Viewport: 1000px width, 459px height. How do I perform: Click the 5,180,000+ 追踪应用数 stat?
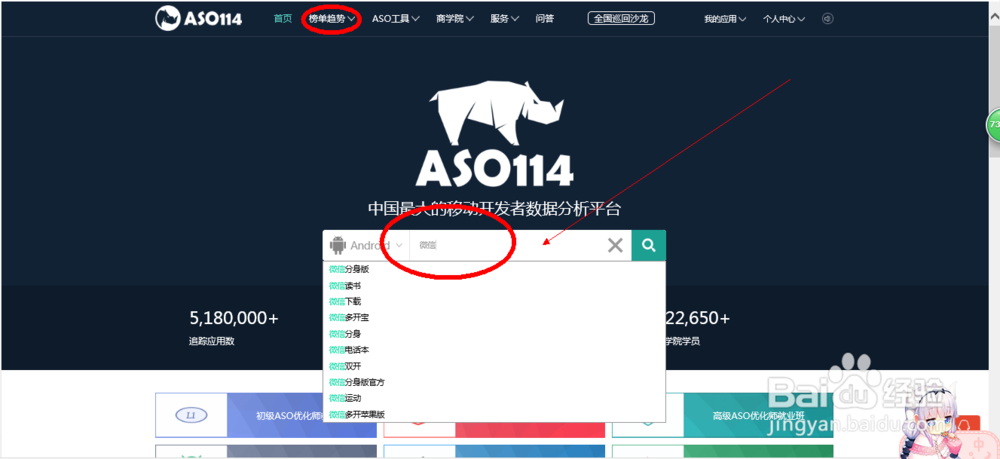(x=234, y=328)
